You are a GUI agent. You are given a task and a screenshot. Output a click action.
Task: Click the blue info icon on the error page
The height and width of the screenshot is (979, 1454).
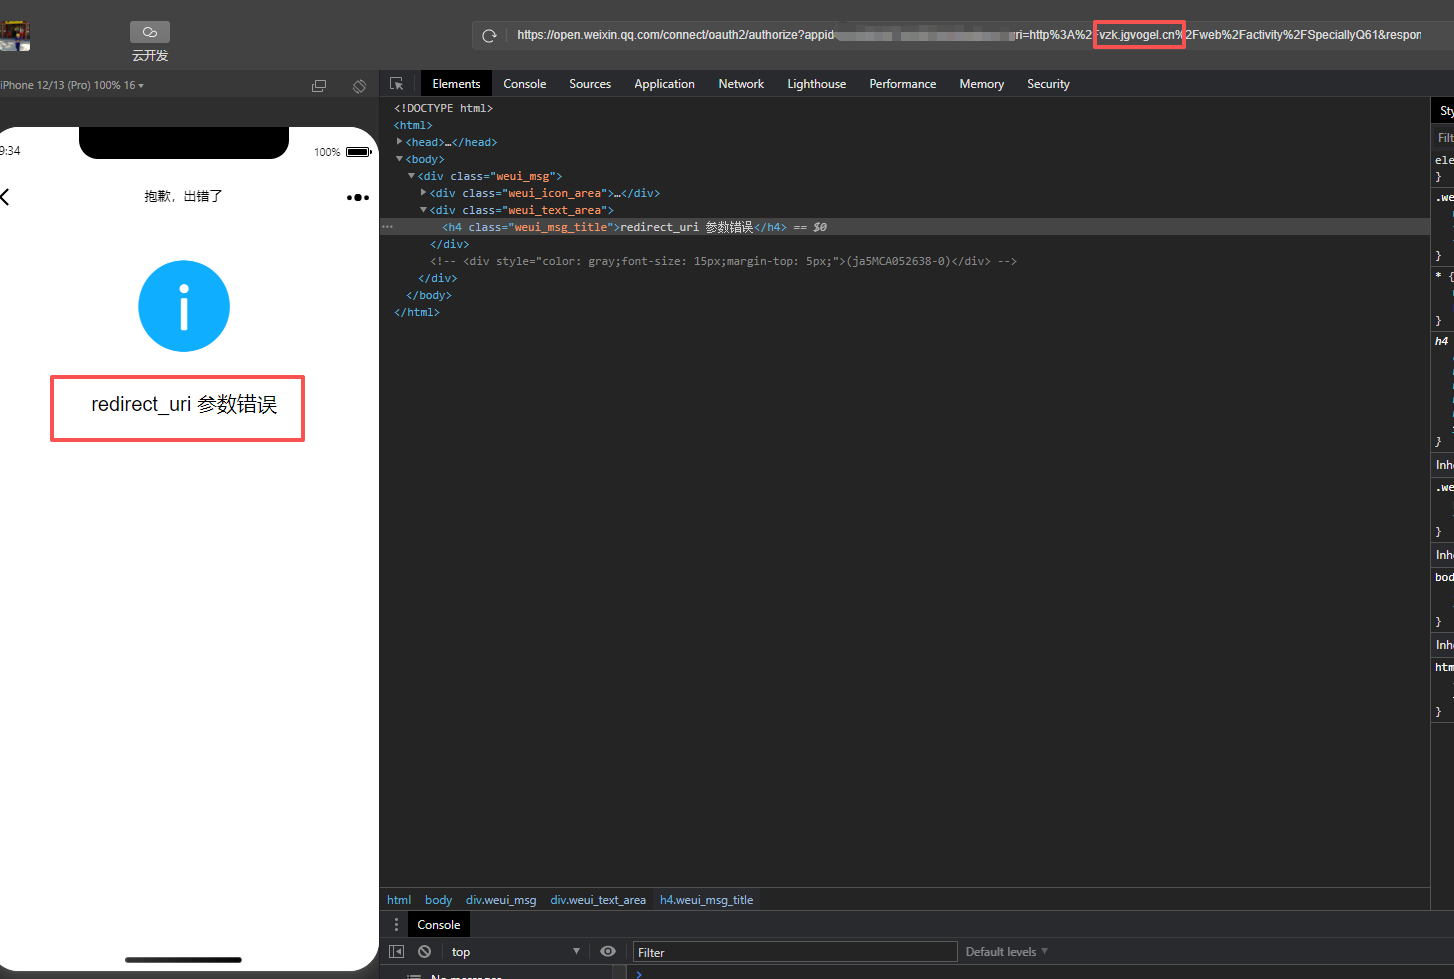184,306
